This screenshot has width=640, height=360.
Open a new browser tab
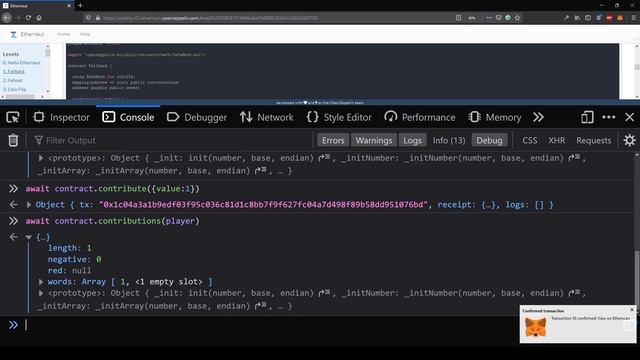coord(80,6)
